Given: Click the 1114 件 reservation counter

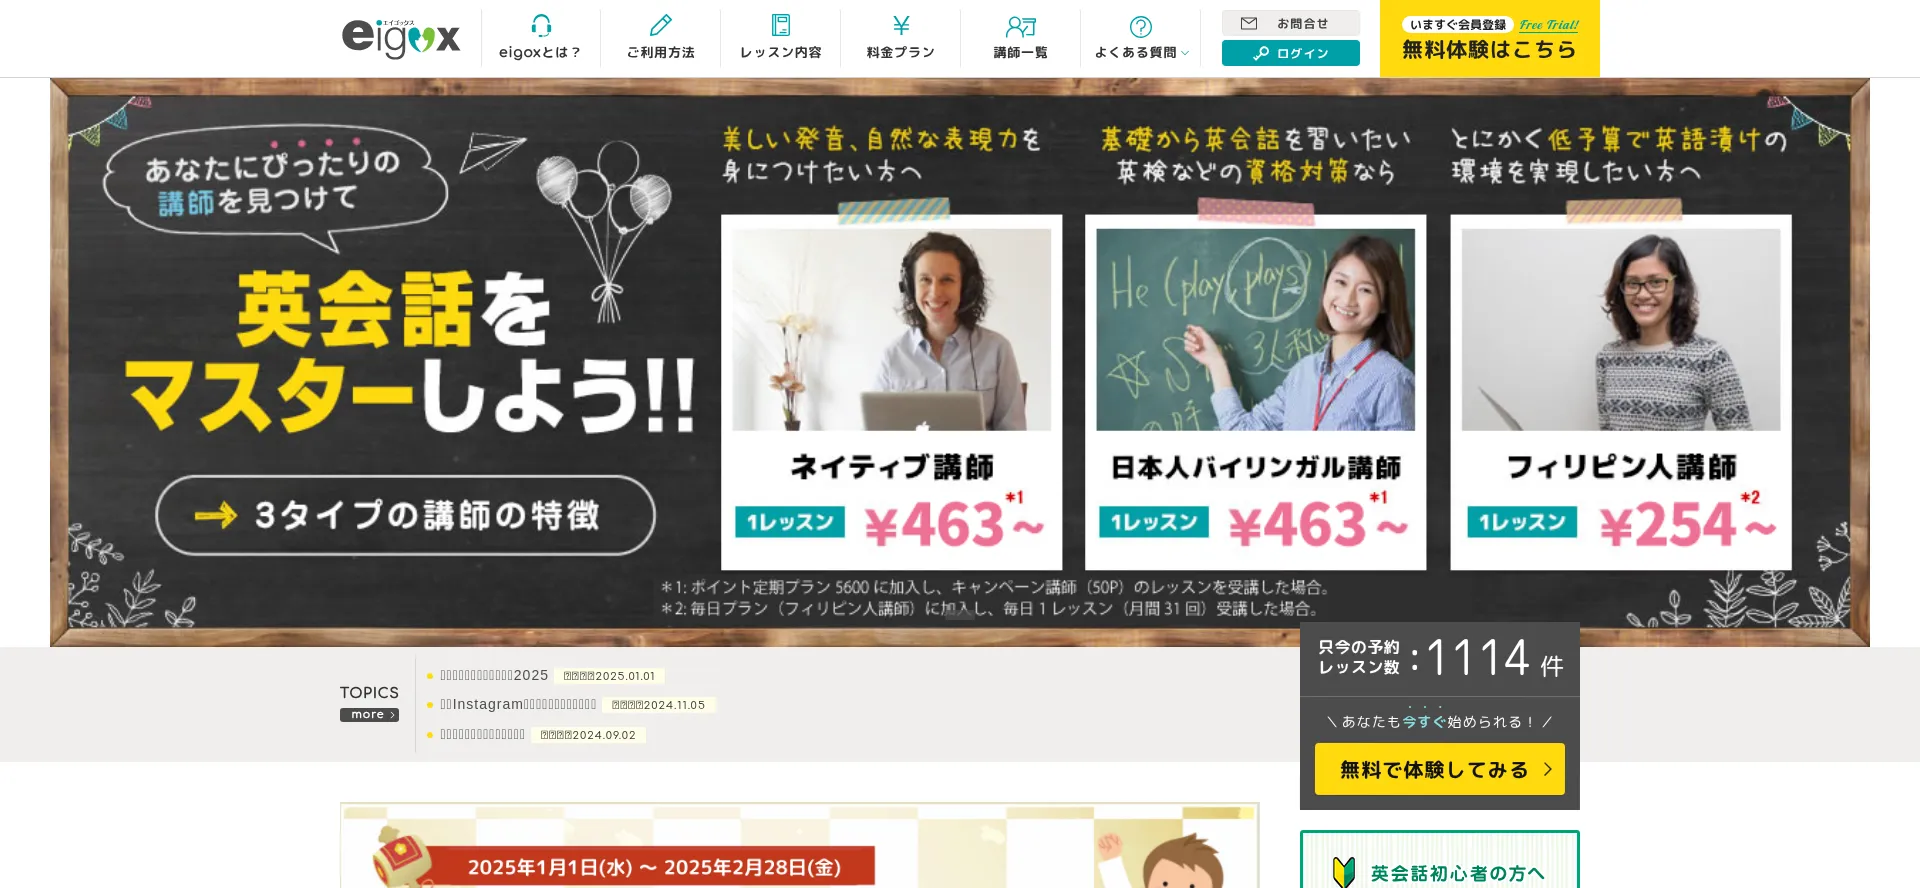Looking at the screenshot, I should coord(1440,659).
